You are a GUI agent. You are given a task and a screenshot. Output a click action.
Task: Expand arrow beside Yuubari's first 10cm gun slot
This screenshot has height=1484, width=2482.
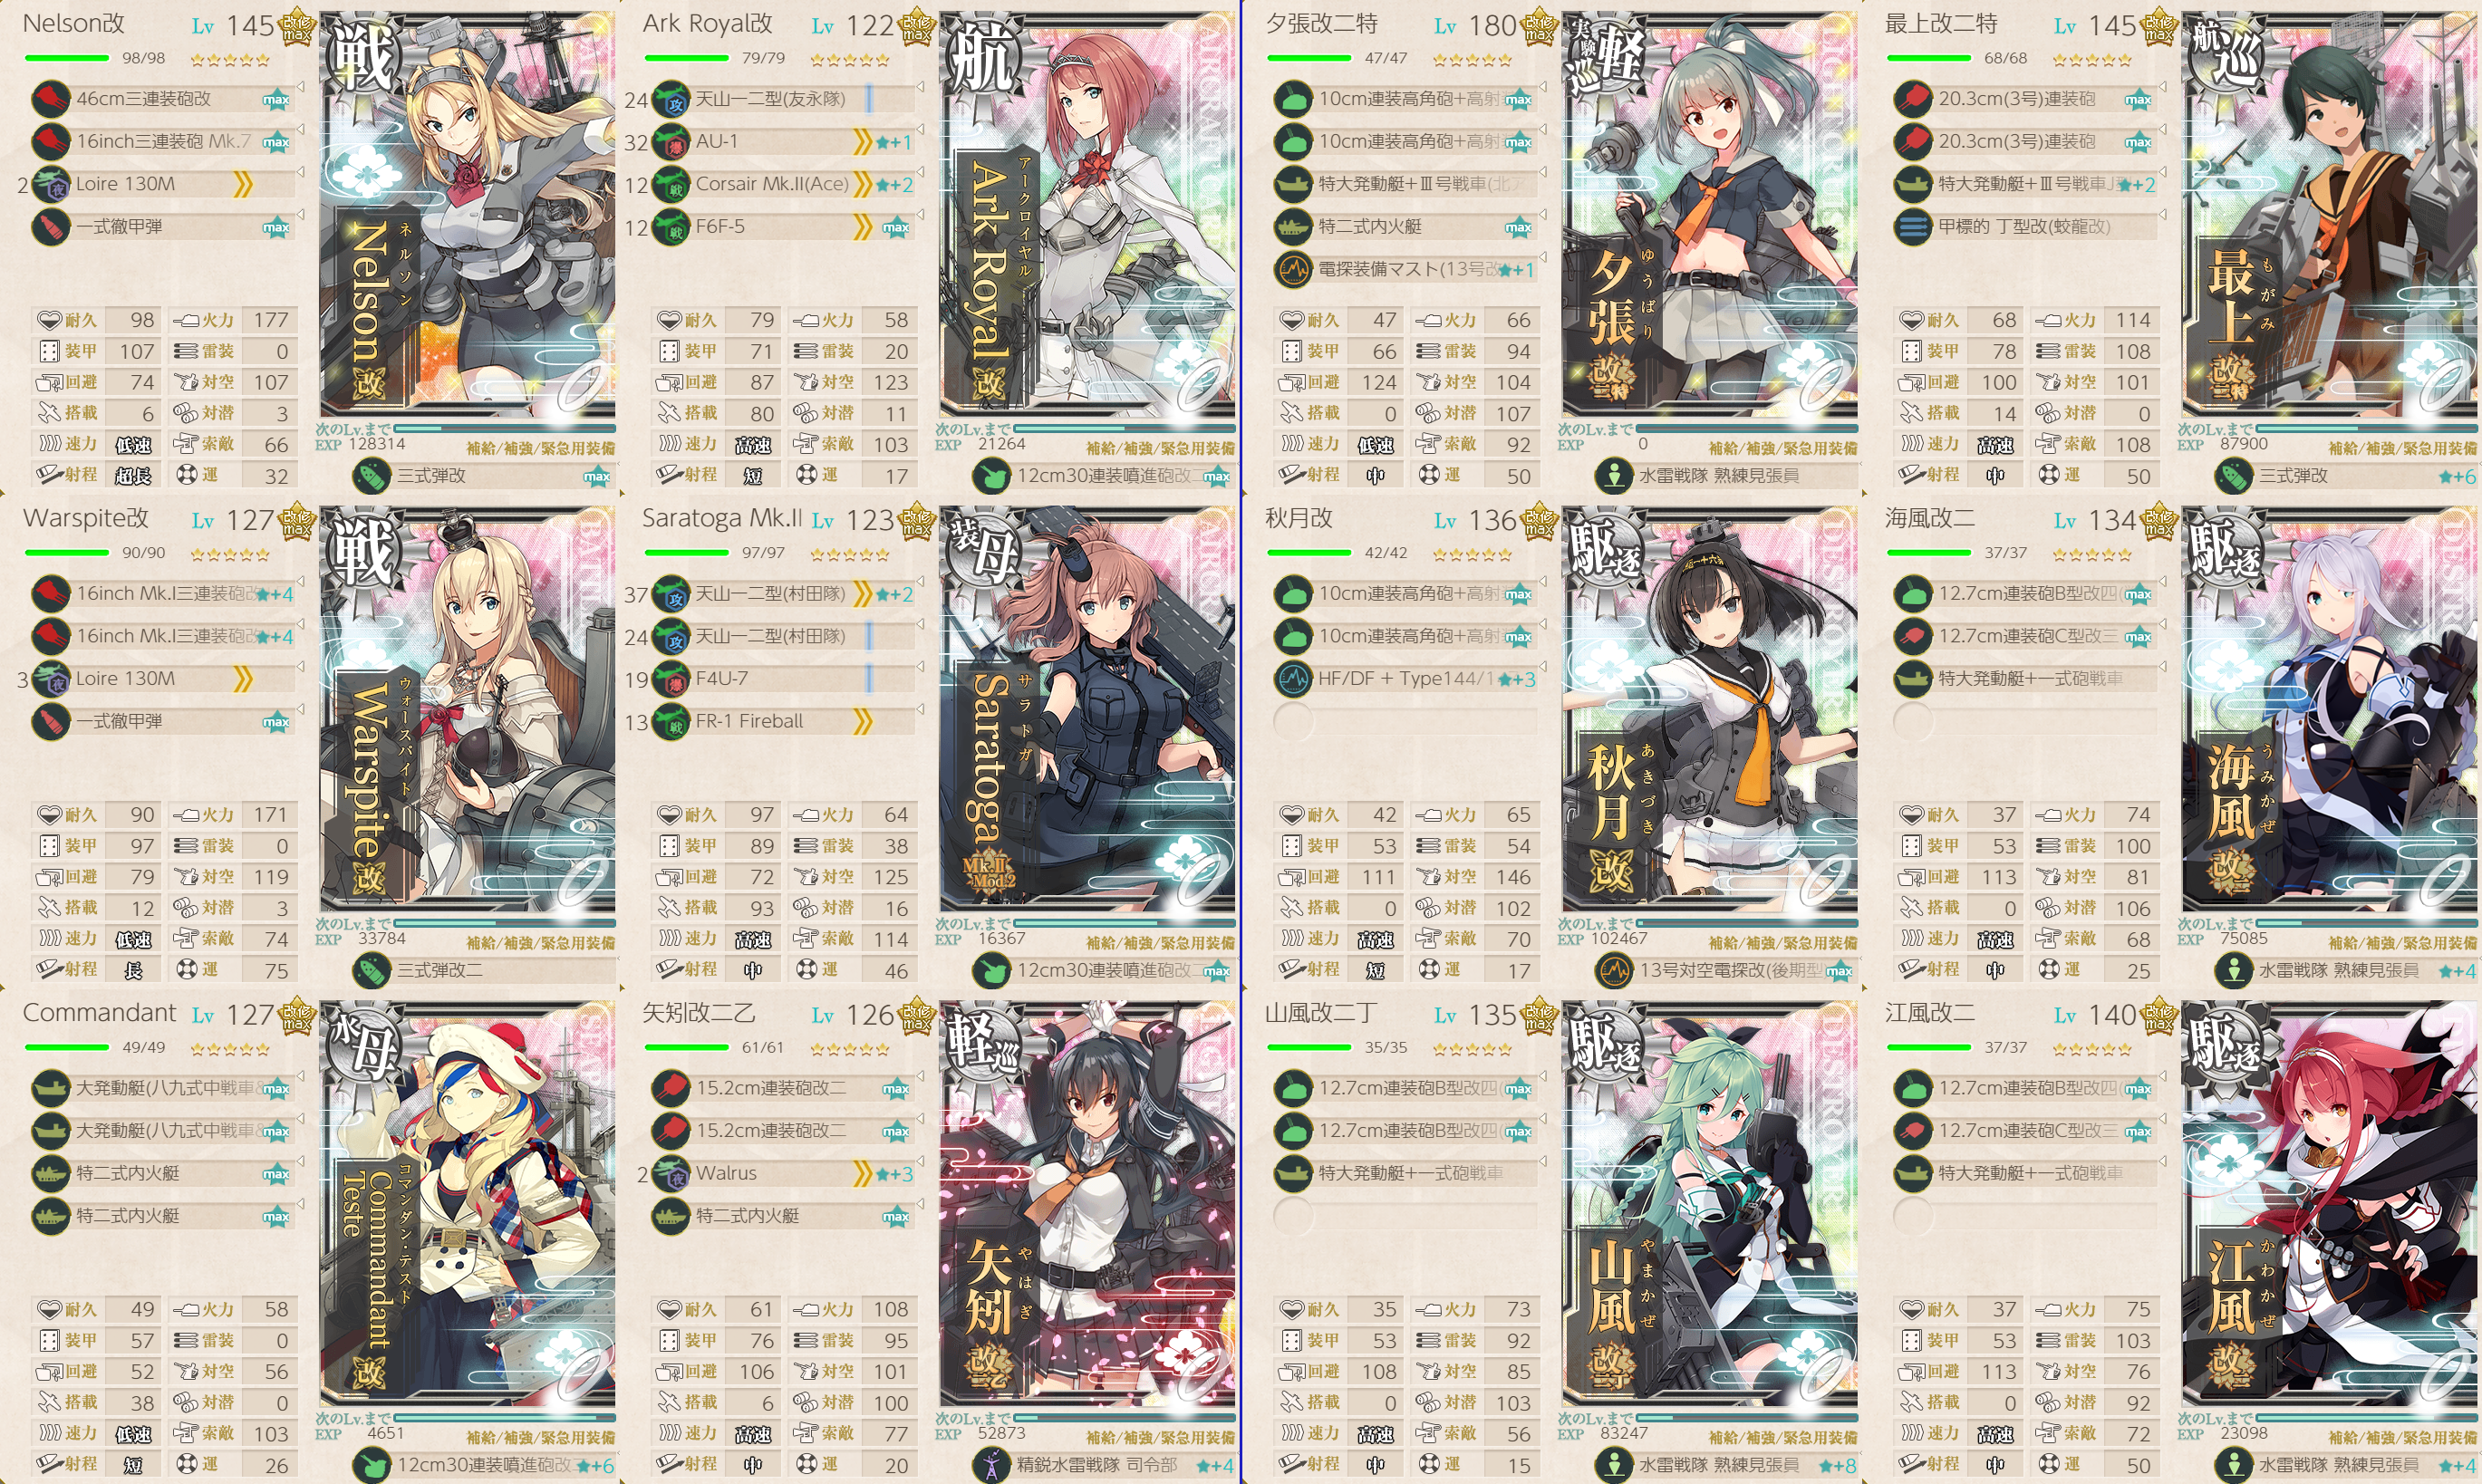click(x=1544, y=88)
